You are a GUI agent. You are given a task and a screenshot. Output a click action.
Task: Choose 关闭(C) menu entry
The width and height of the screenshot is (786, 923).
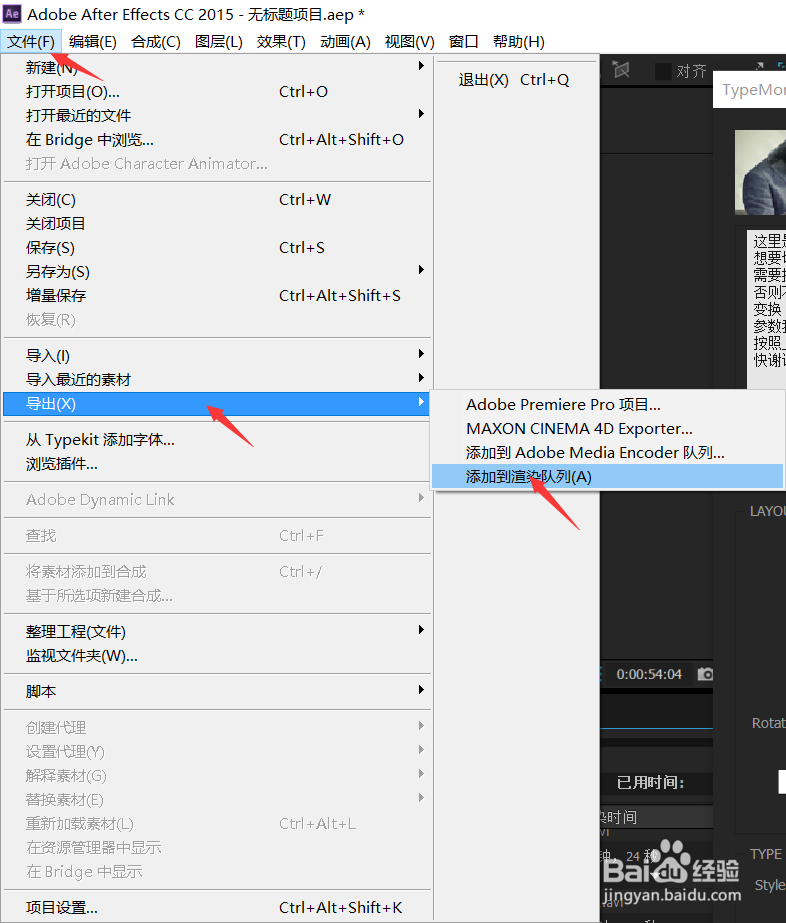(x=217, y=200)
